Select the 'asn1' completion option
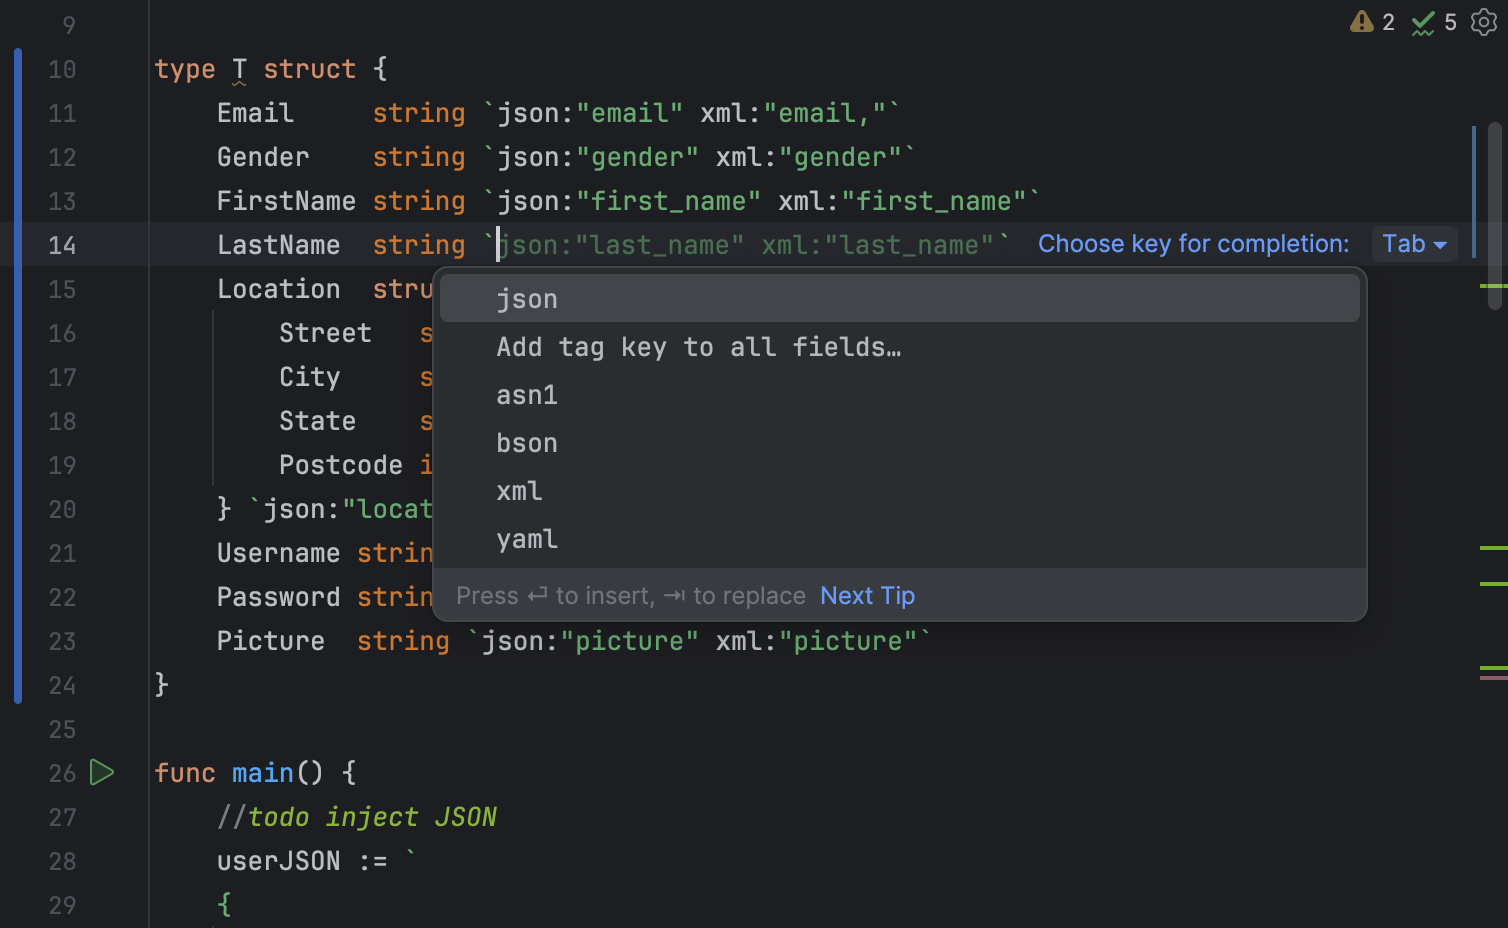 pos(527,395)
